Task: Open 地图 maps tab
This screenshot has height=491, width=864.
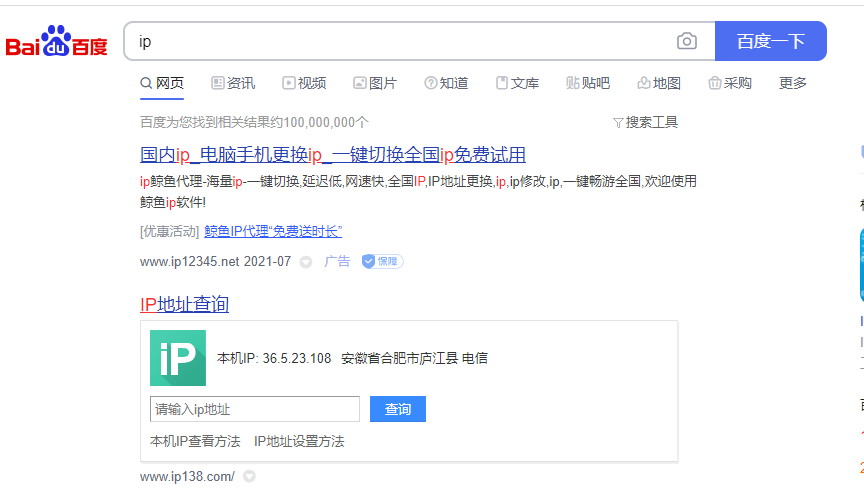Action: 659,83
